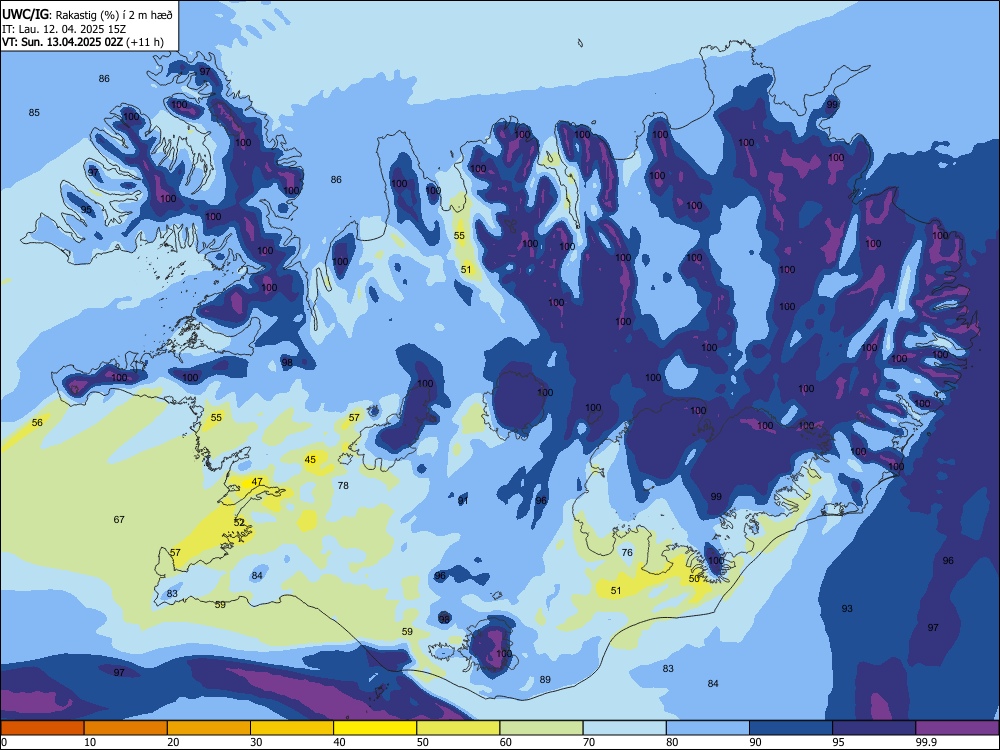The height and width of the screenshot is (750, 1000).
Task: Click the dark orange 0–10 legend swatch
Action: 42,728
